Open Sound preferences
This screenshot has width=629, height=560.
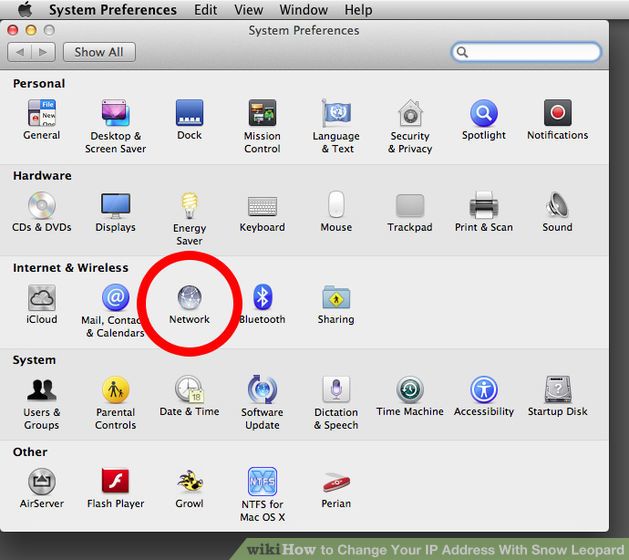[x=558, y=212]
